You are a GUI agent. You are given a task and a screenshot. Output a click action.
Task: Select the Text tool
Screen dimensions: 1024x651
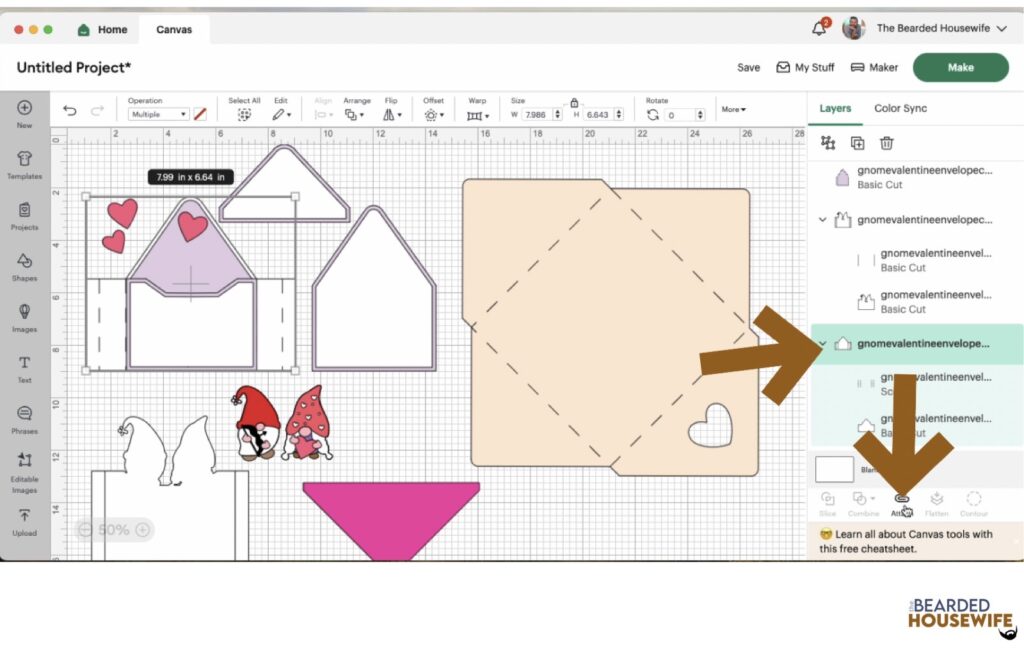tap(24, 369)
